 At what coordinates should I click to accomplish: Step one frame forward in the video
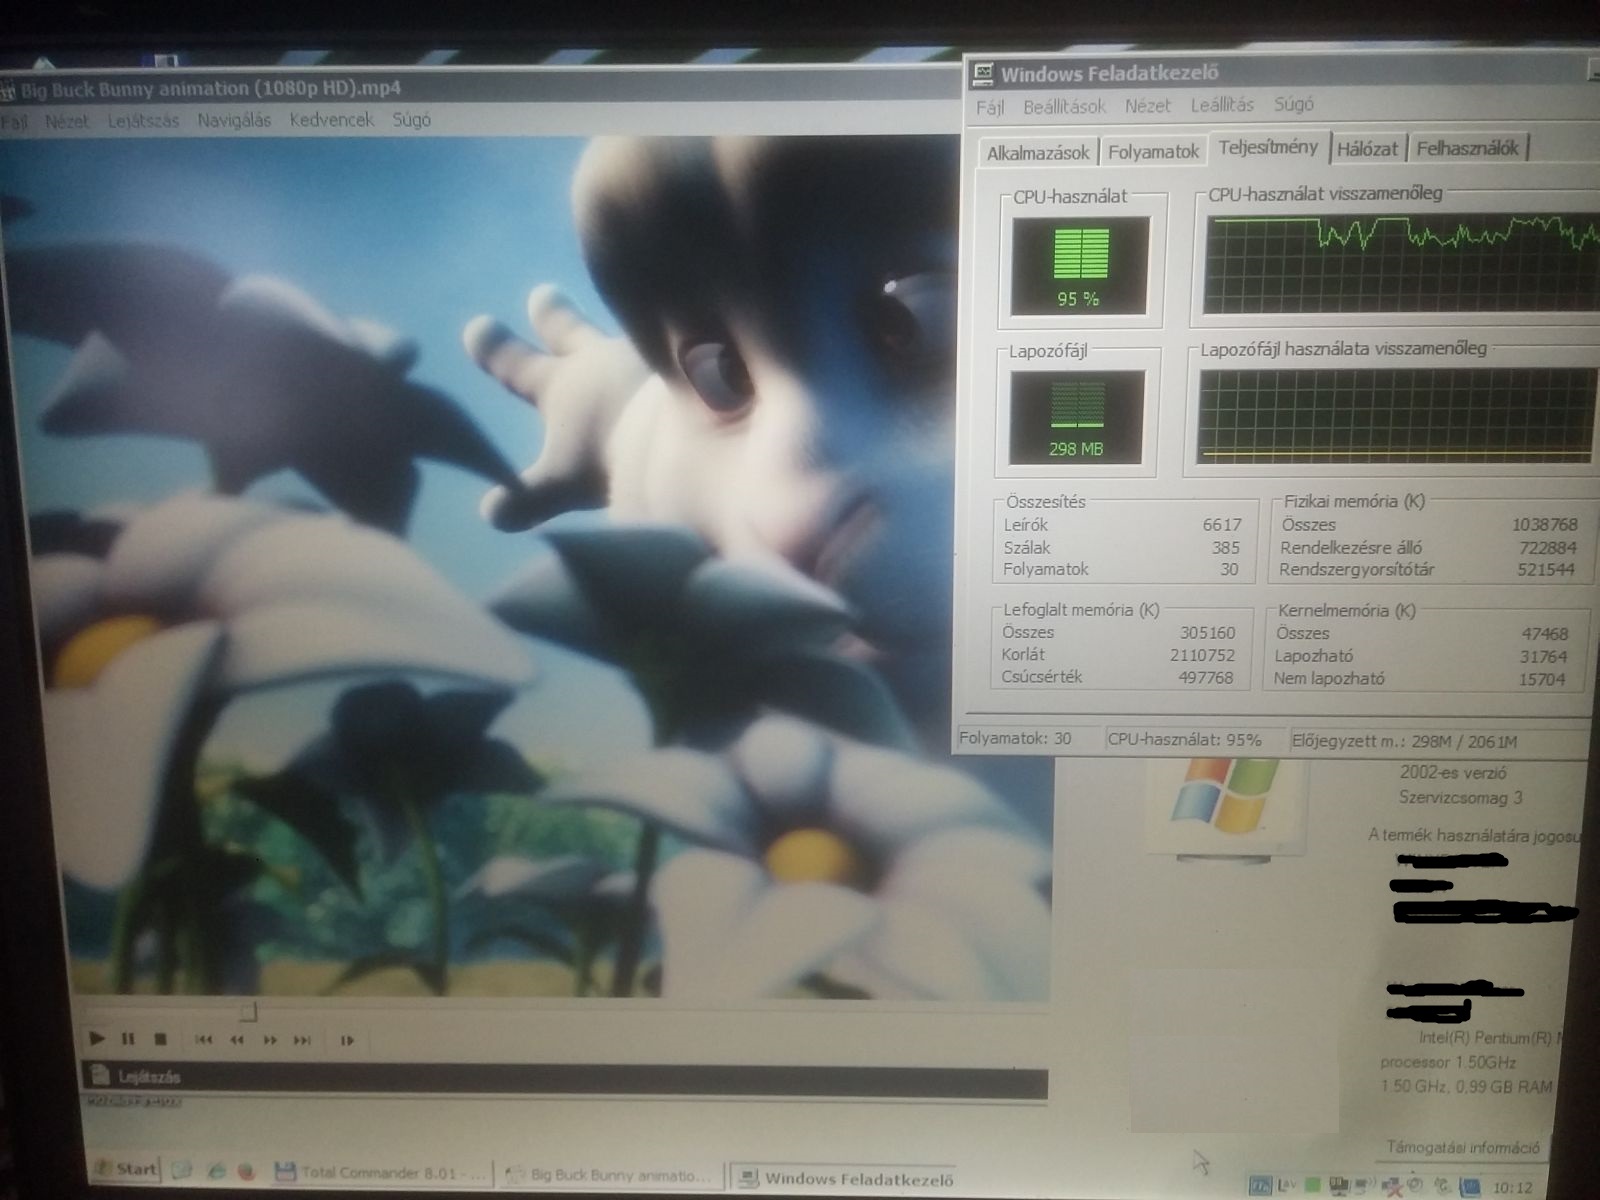[x=348, y=1041]
